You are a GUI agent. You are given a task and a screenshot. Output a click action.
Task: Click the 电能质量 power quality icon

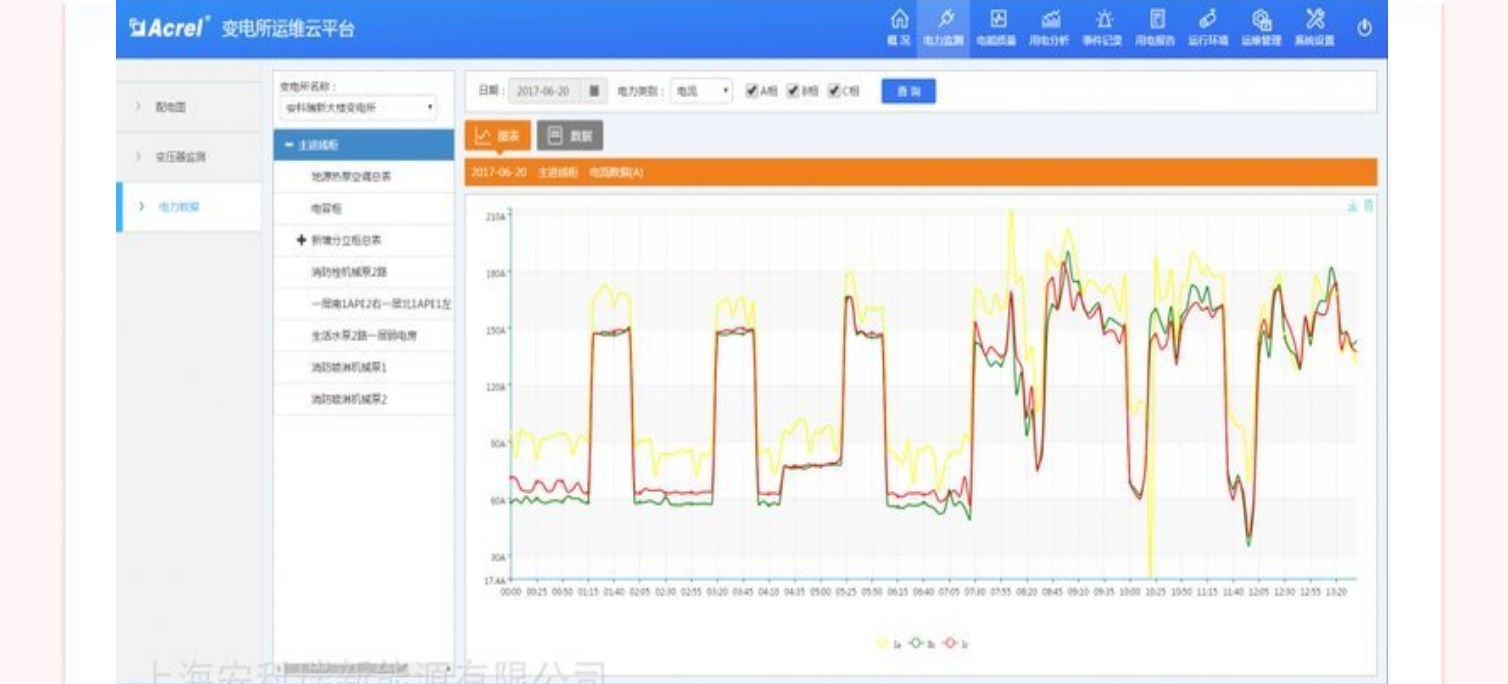tap(997, 21)
